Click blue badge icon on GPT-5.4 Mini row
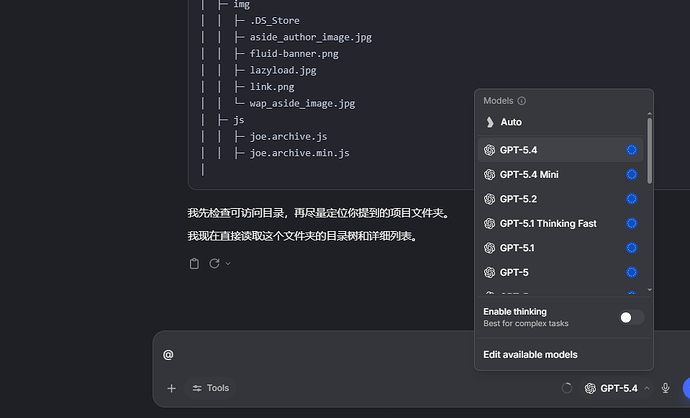Screen dimensions: 690x418 (631, 175)
